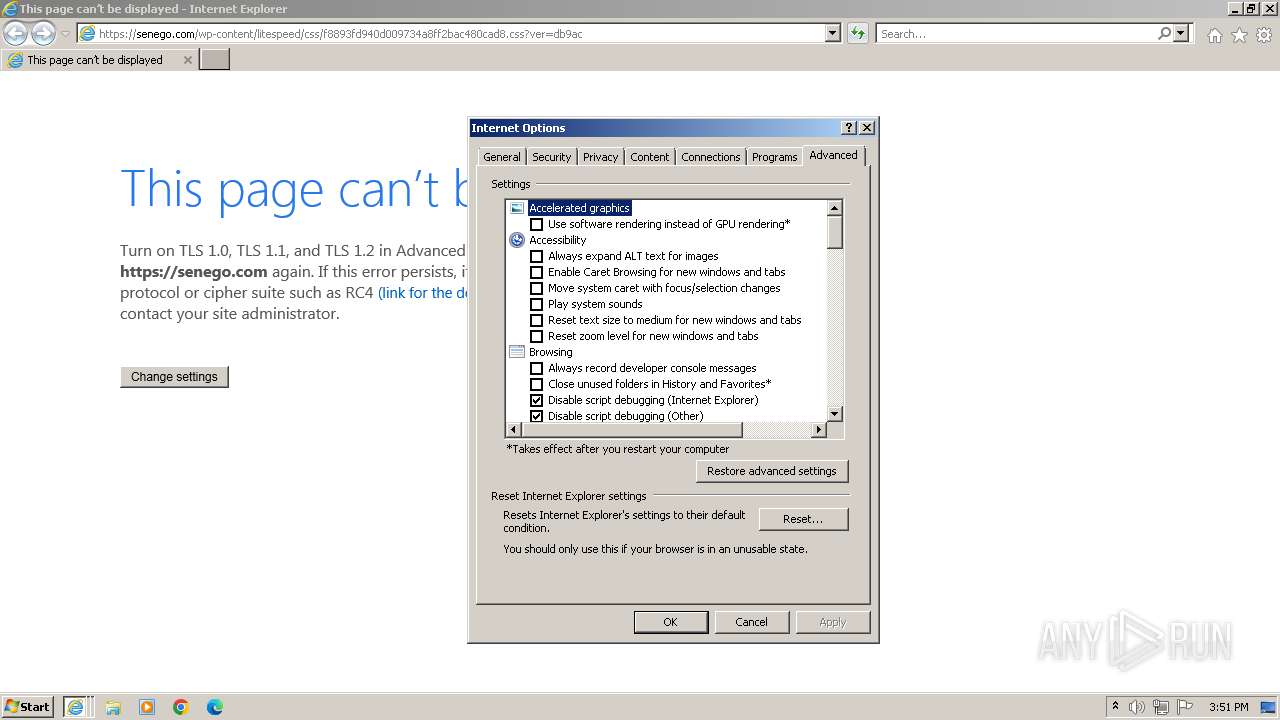Open the Home icon in IE toolbar
This screenshot has width=1280, height=720.
click(1214, 35)
